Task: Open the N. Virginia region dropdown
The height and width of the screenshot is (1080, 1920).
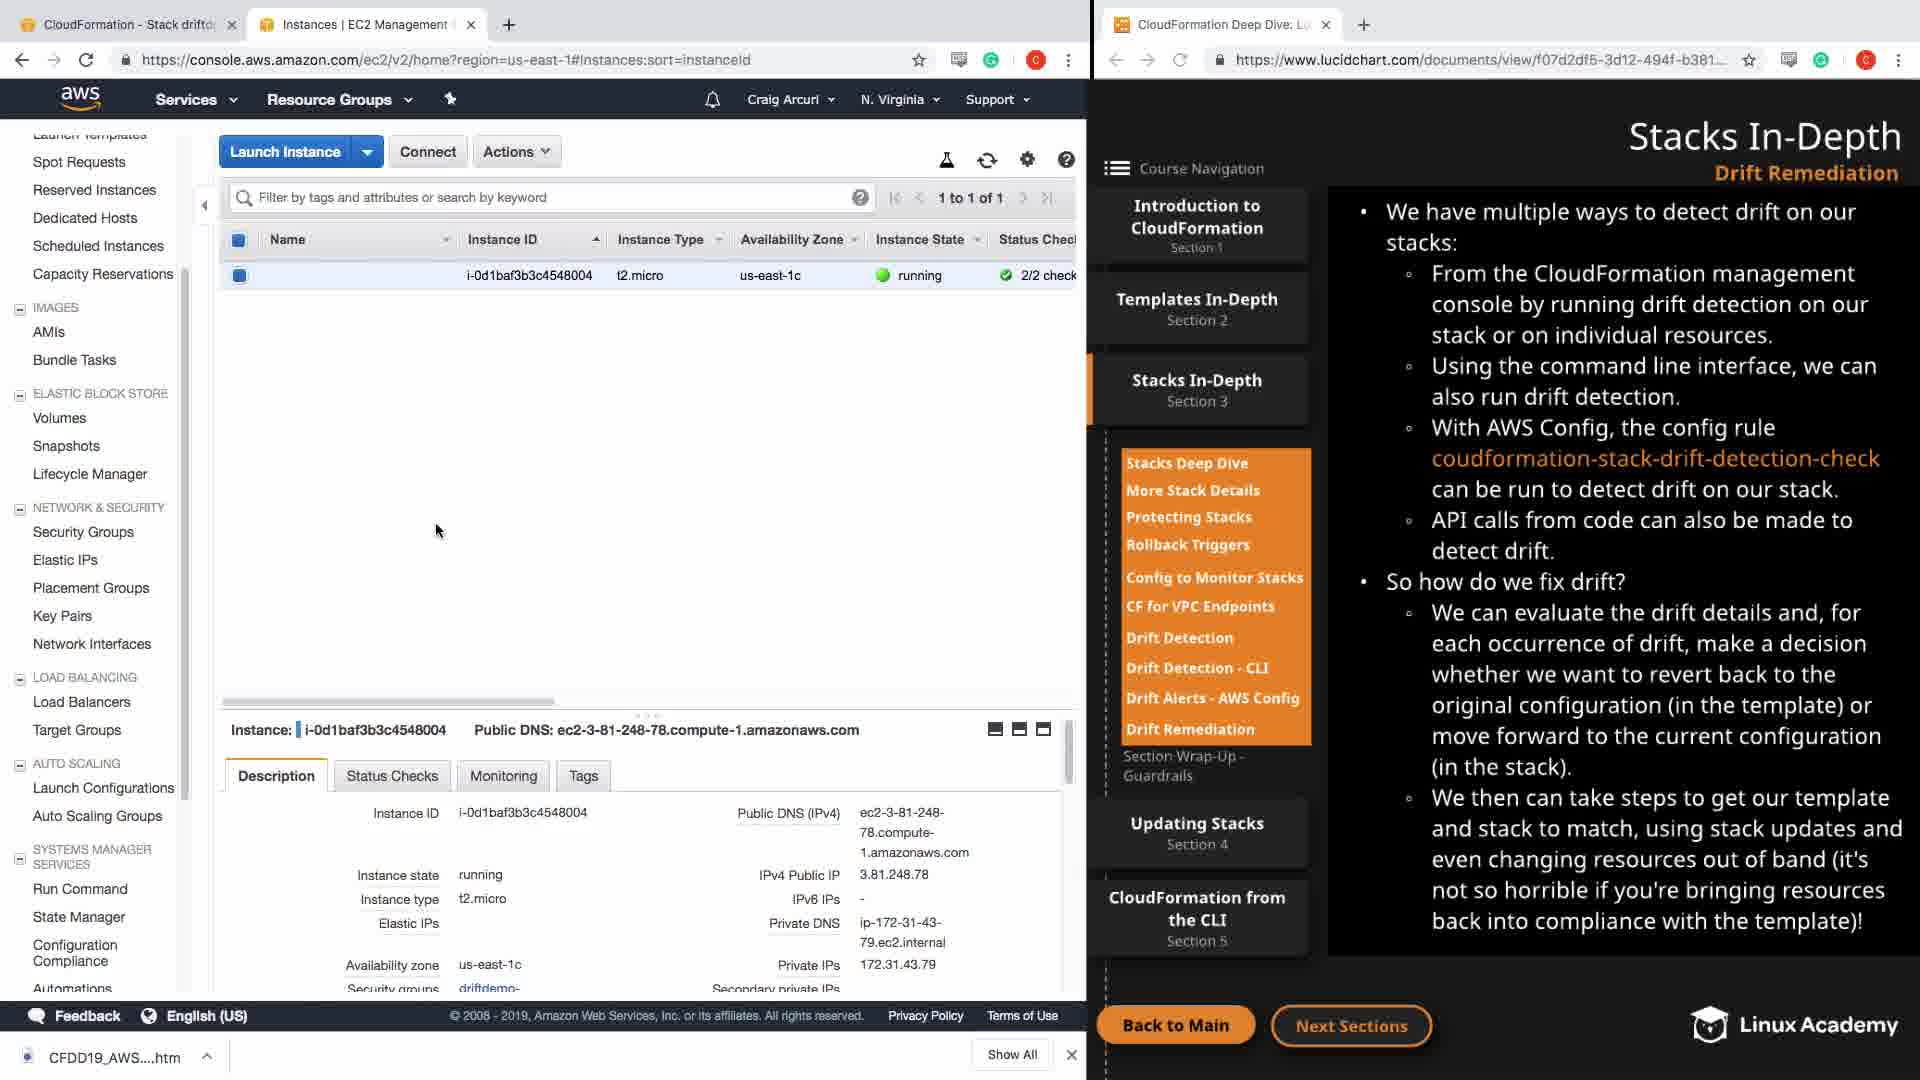Action: click(x=900, y=100)
